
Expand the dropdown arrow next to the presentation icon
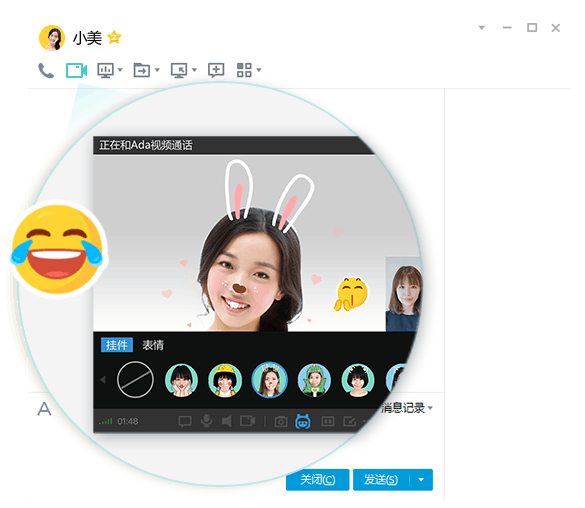coord(120,70)
